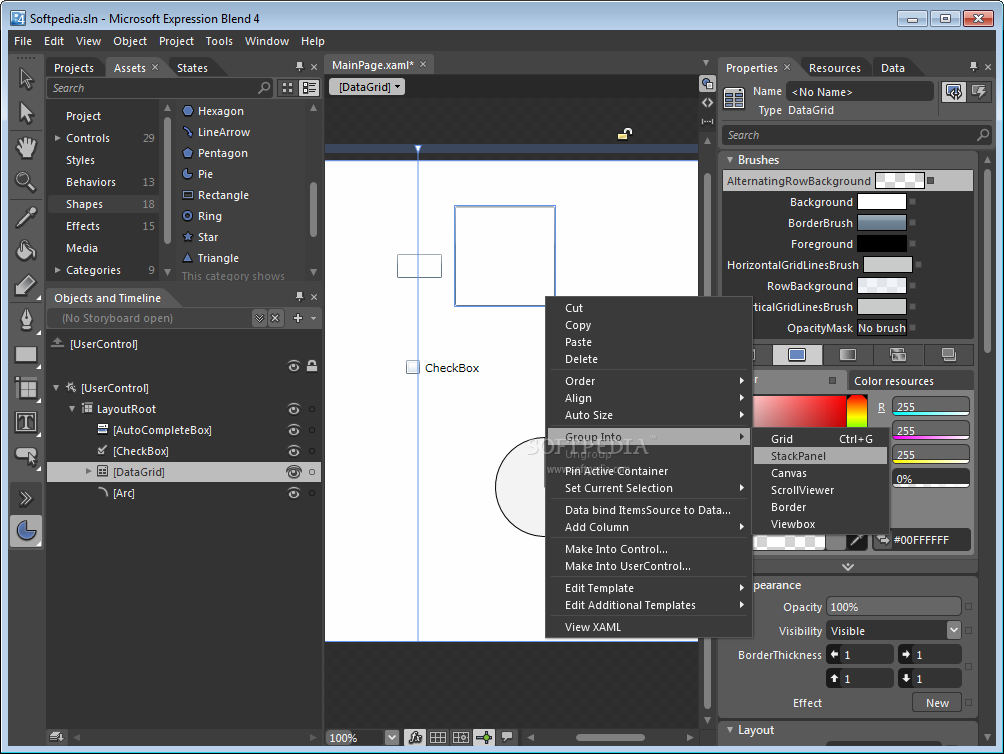1004x754 pixels.
Task: Toggle show snap grid button
Action: 438,737
